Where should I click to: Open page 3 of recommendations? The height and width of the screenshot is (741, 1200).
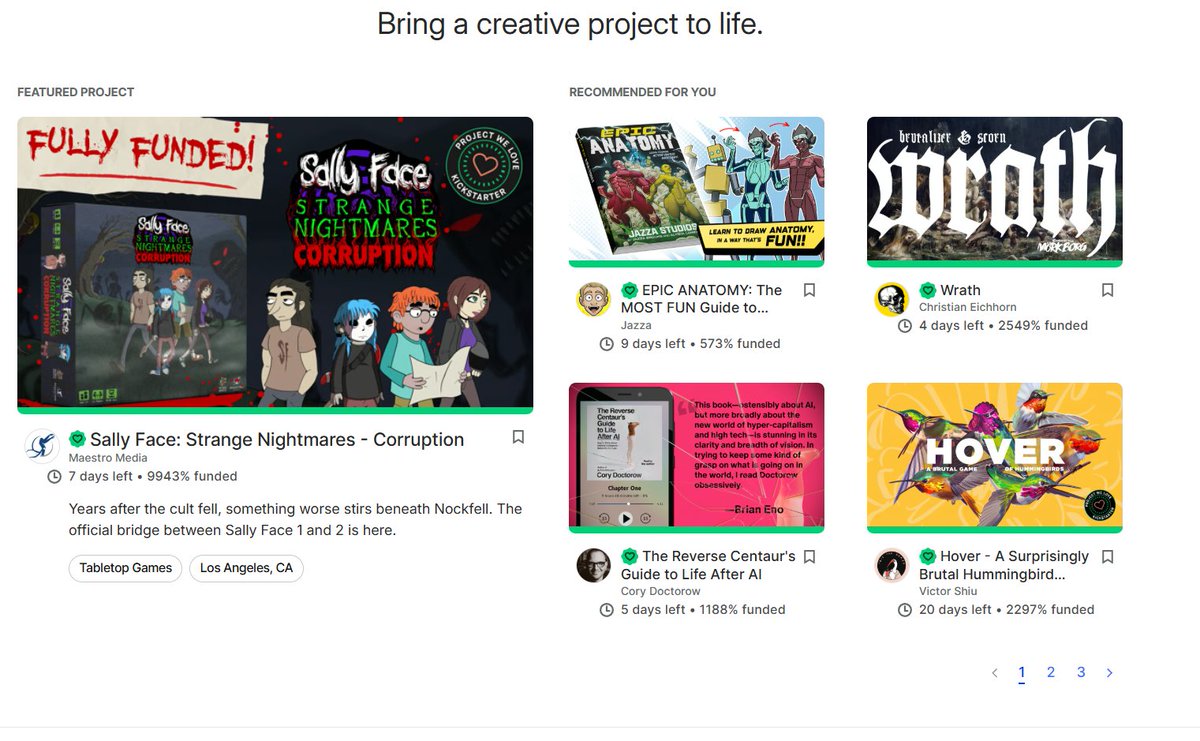1081,673
